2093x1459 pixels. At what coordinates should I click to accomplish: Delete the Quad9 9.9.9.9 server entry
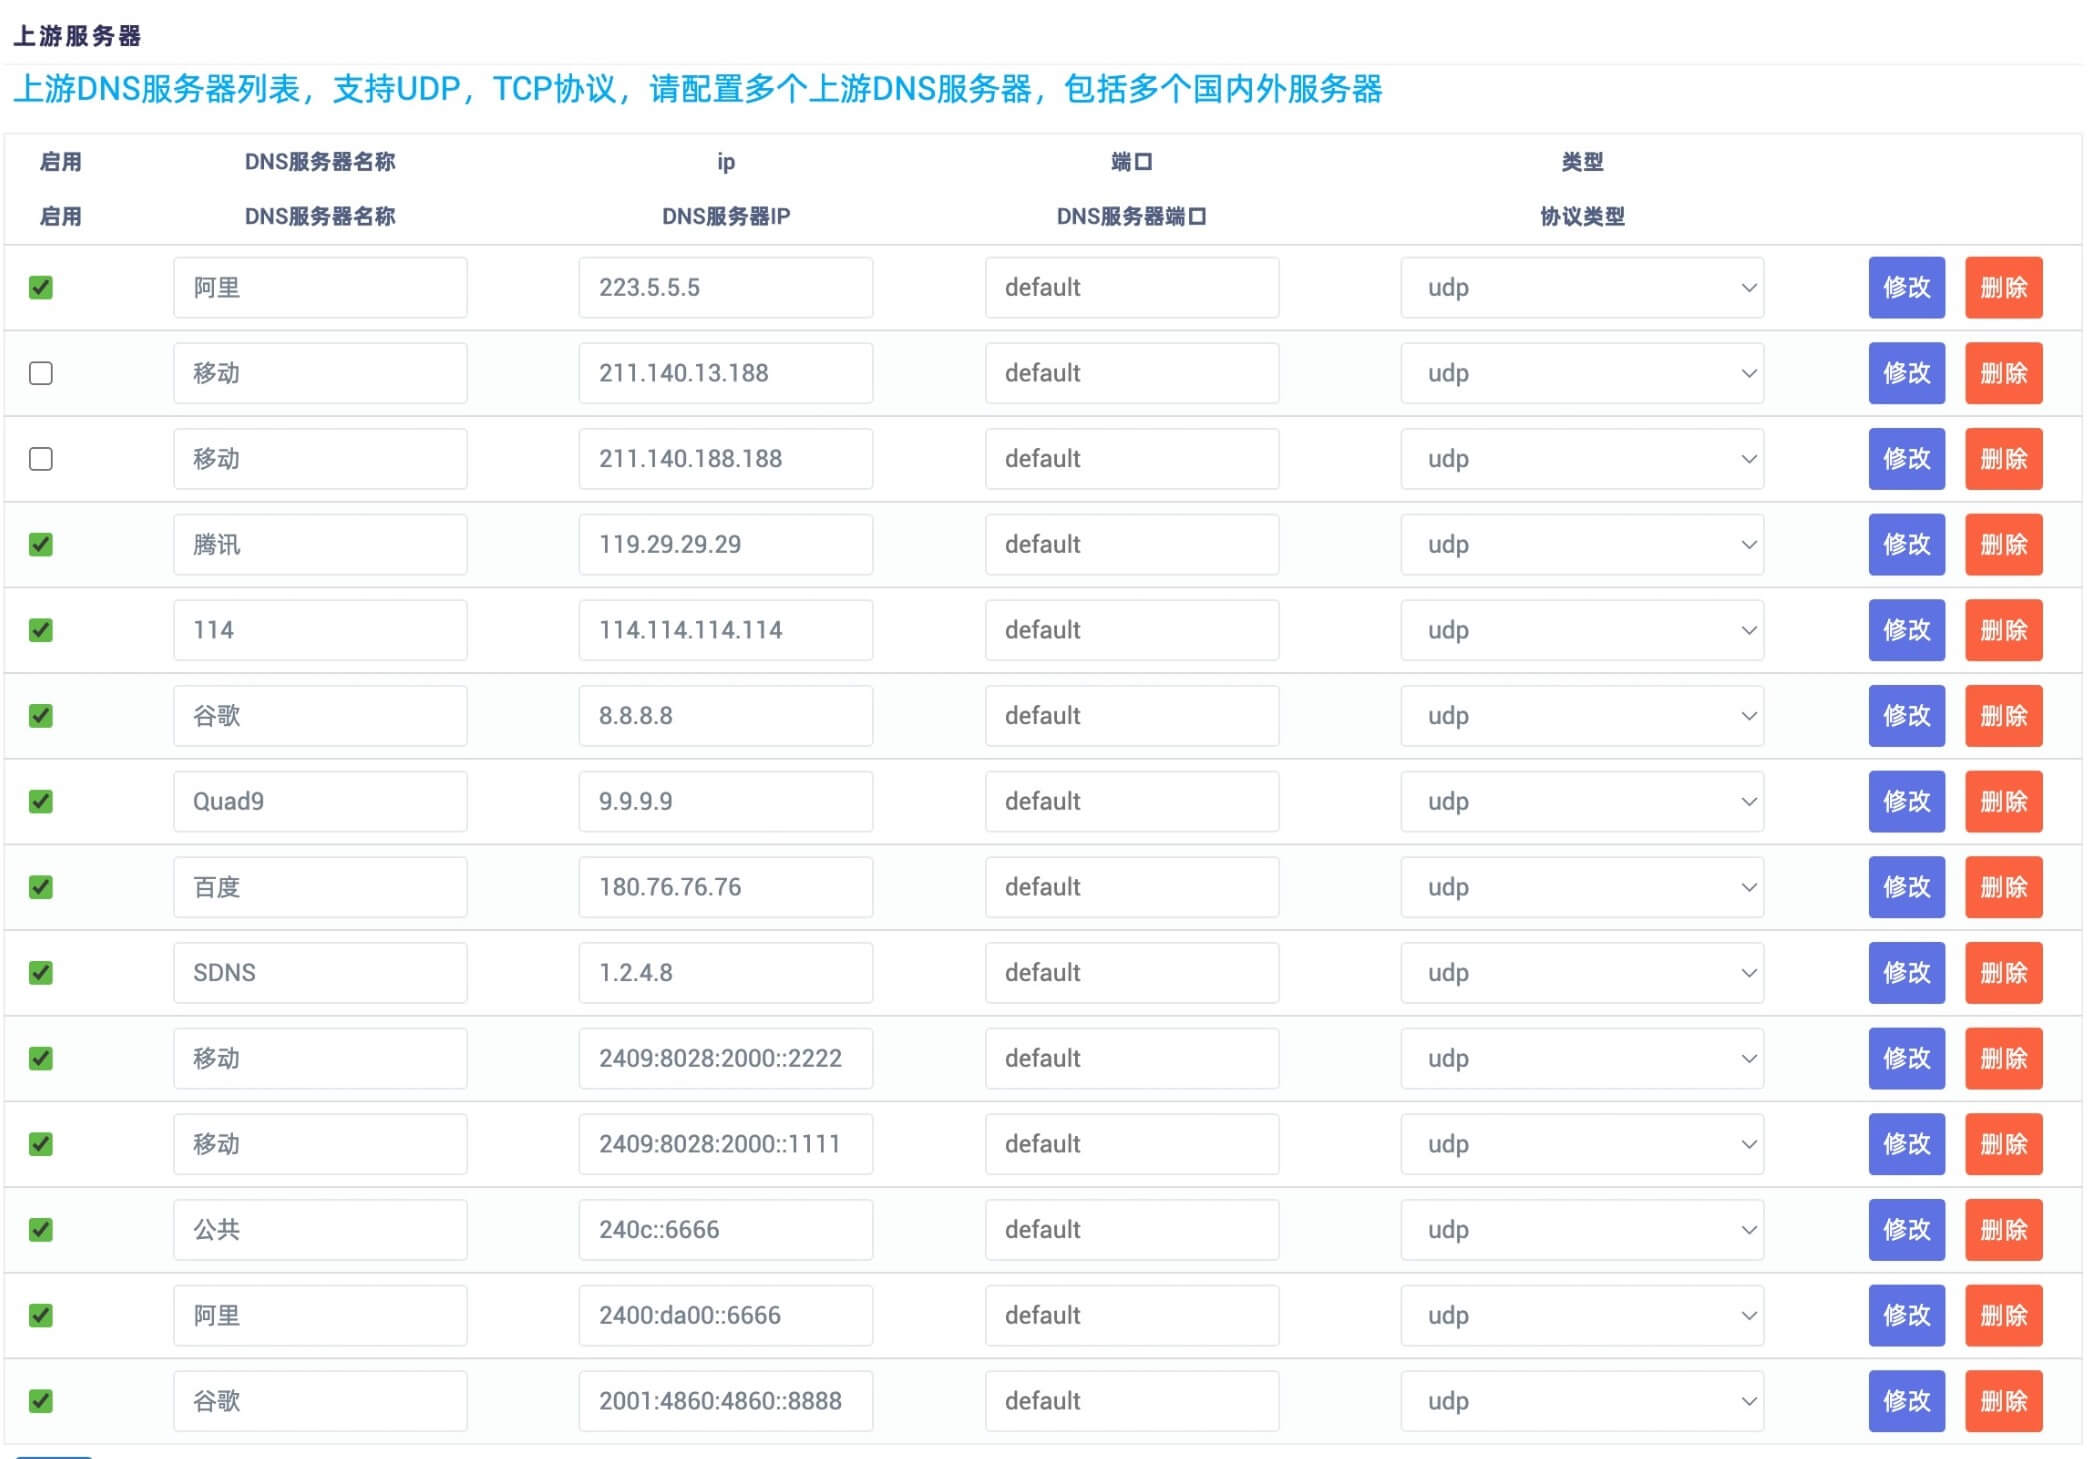(x=2002, y=802)
